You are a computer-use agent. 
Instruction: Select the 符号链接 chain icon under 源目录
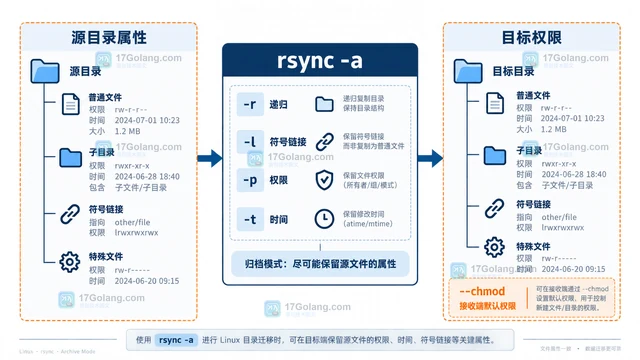[x=70, y=214]
